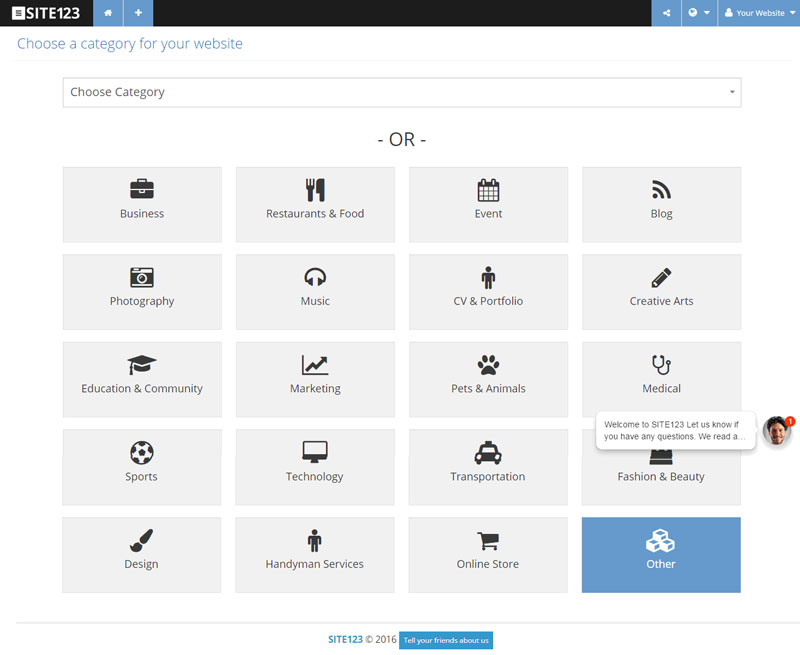Open the Your Website user menu
The width and height of the screenshot is (800, 655).
click(x=759, y=13)
